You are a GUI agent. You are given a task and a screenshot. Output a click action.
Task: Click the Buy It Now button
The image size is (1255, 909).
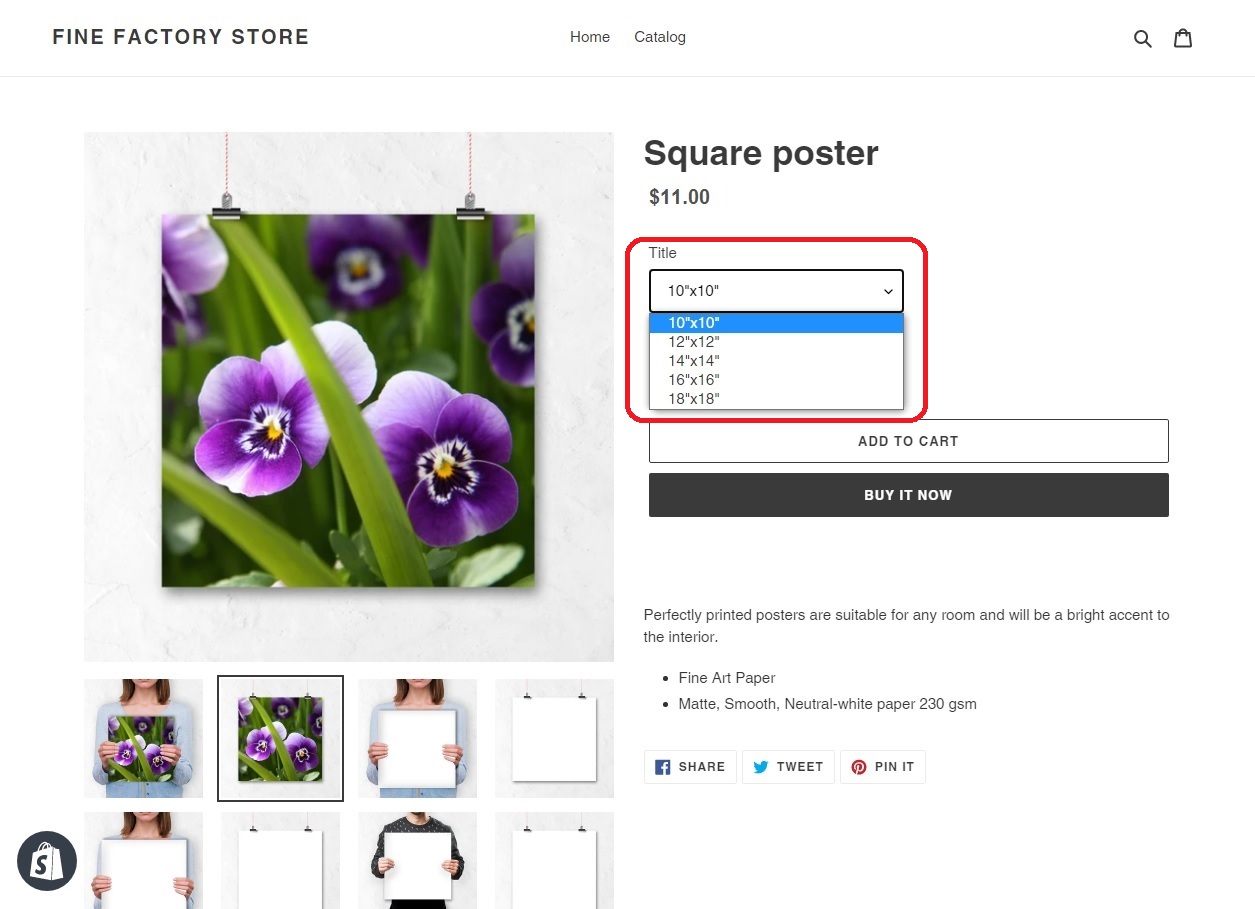908,495
